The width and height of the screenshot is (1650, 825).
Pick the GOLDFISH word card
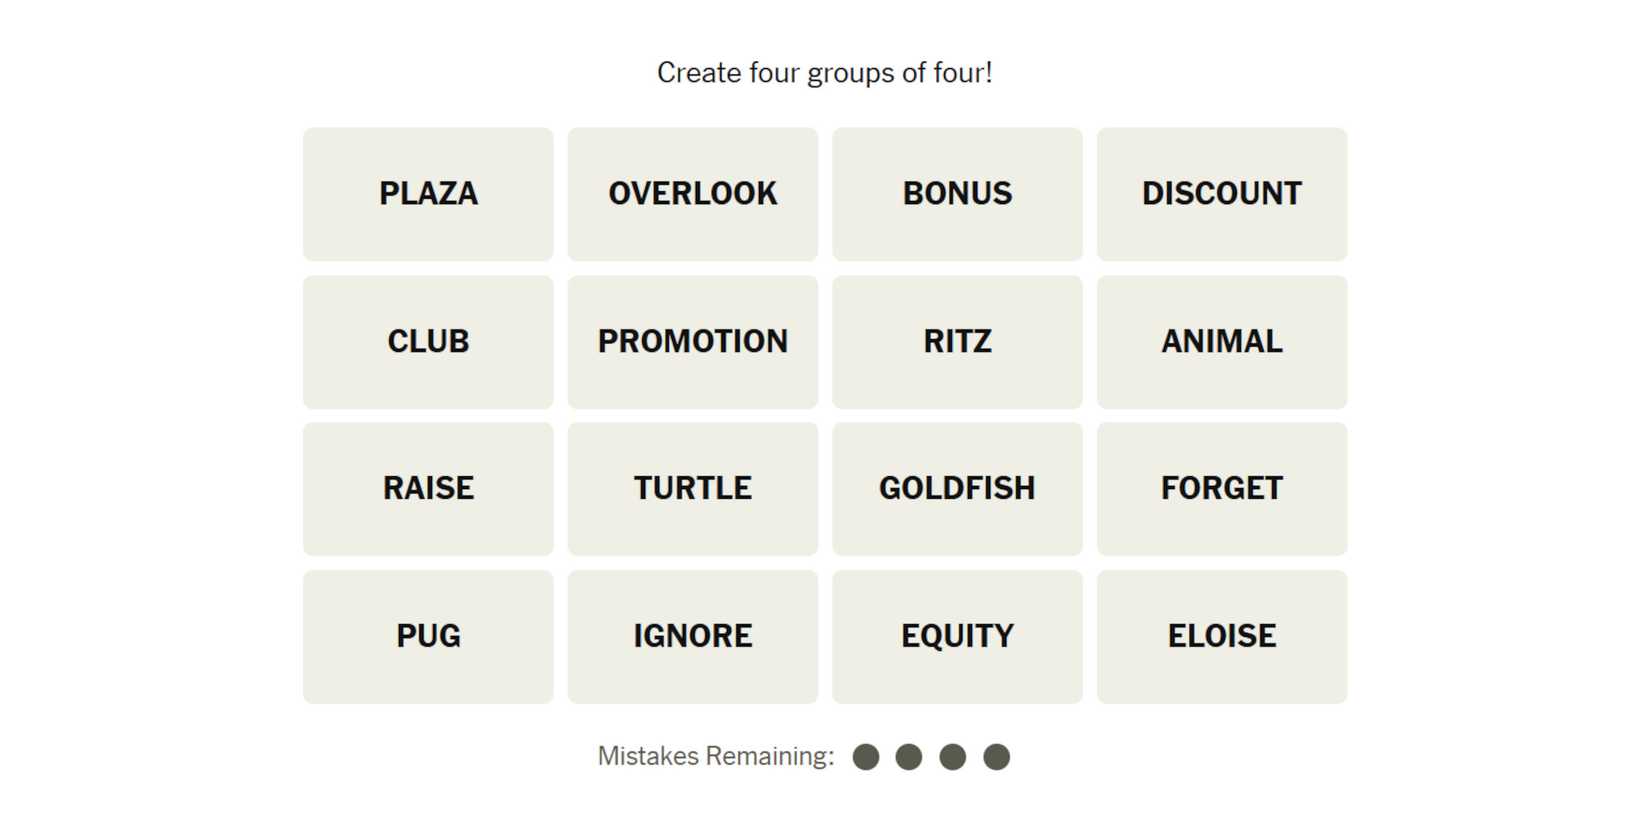point(957,489)
